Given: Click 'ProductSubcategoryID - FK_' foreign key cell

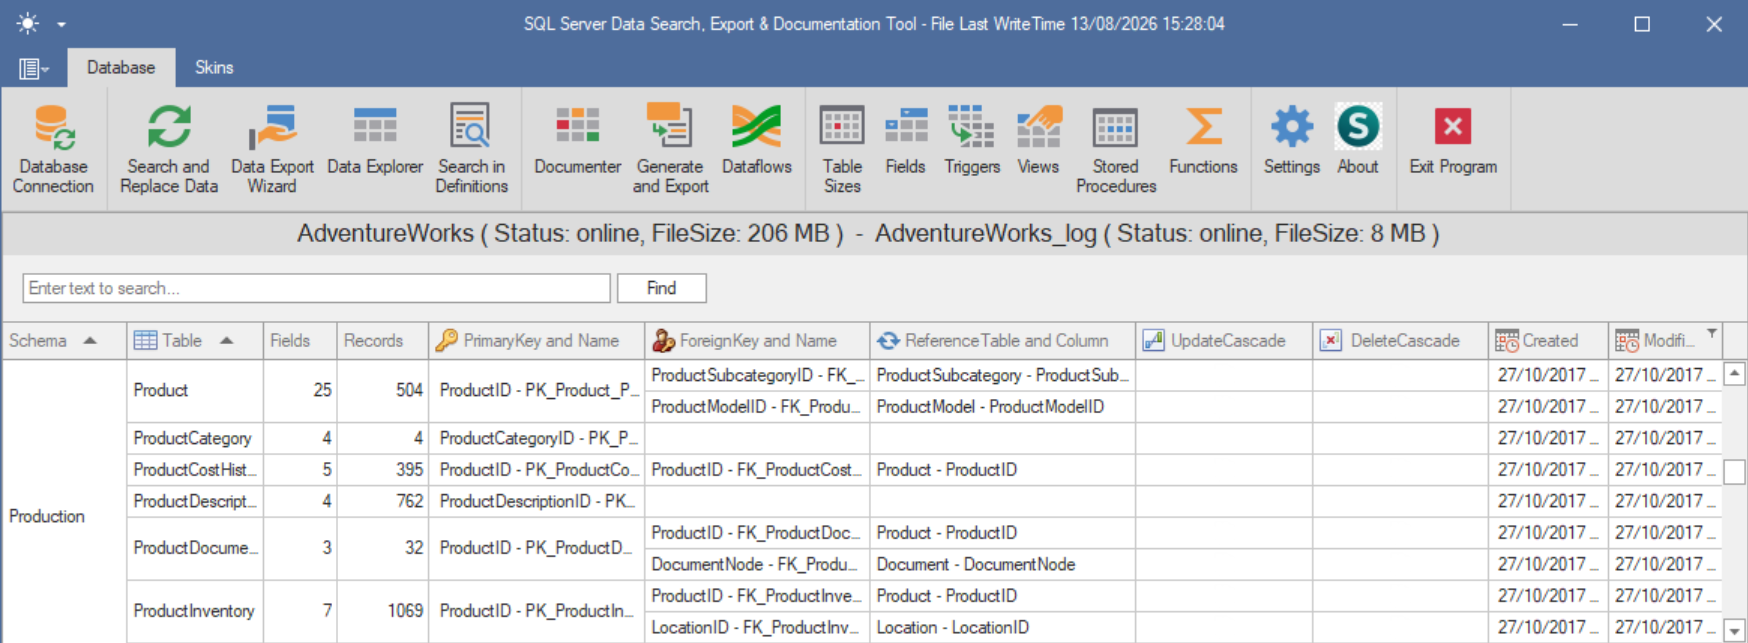Looking at the screenshot, I should point(757,375).
